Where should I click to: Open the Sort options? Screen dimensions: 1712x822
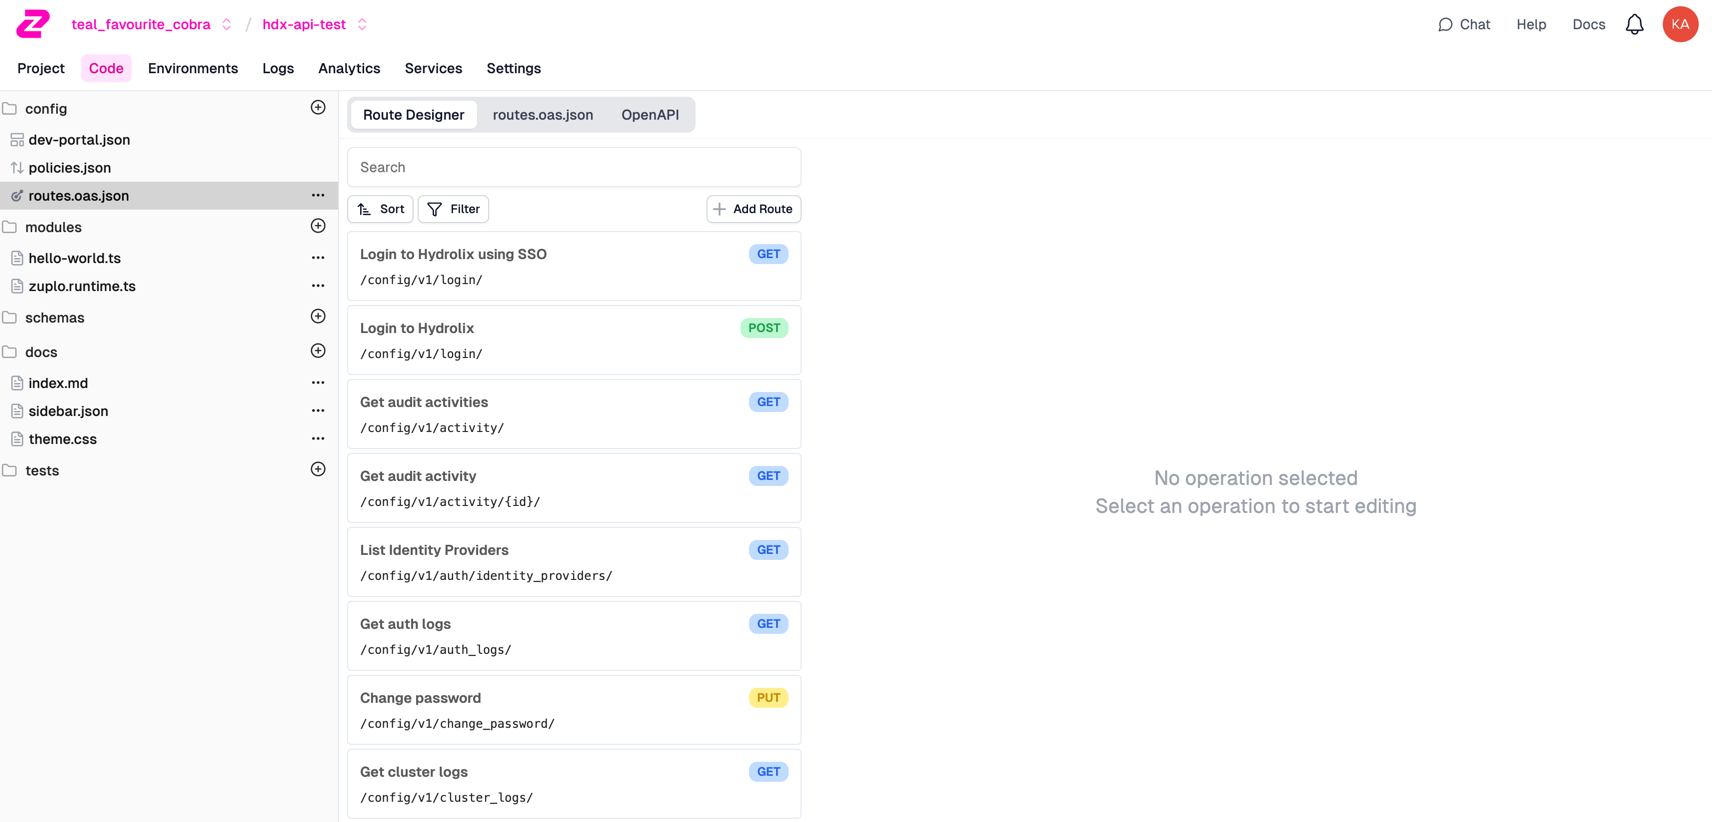click(x=380, y=209)
